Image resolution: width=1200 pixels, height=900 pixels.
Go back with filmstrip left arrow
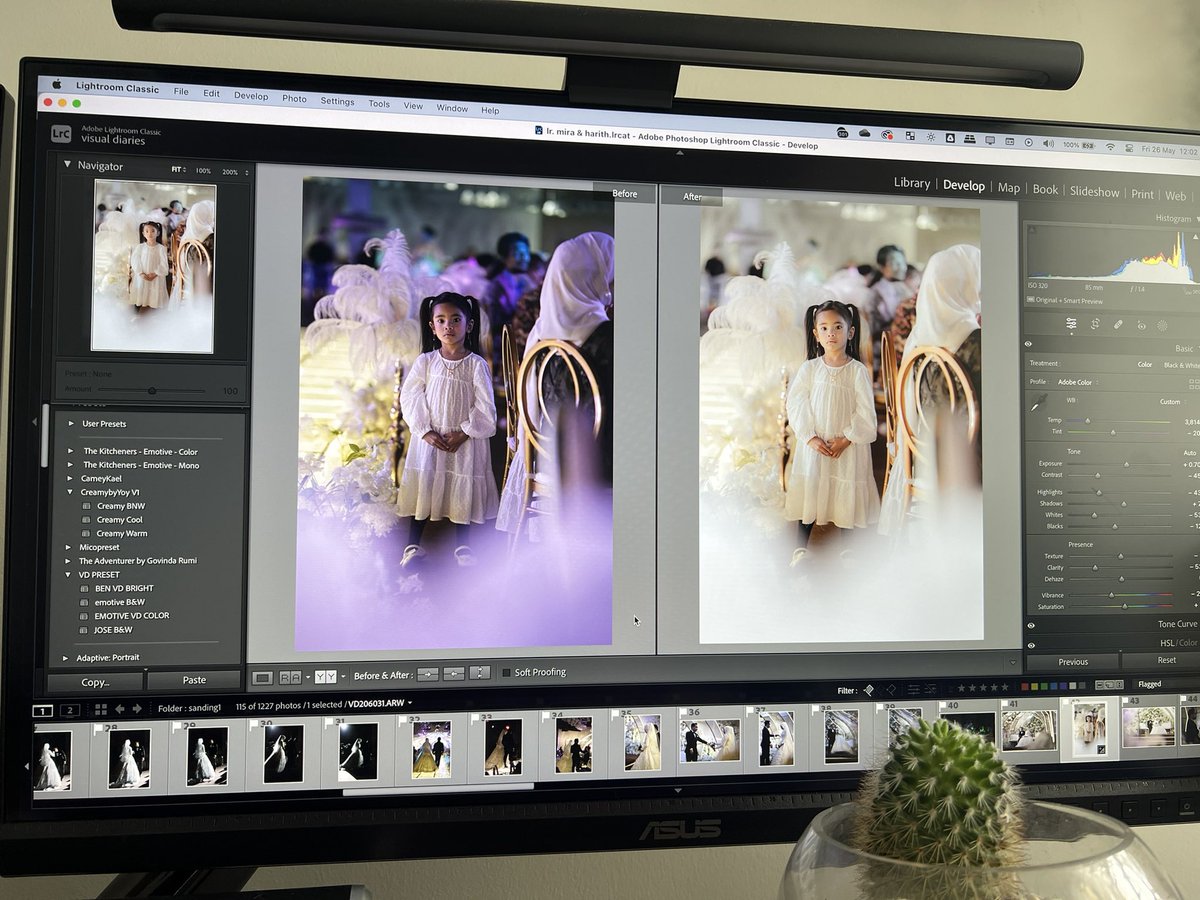pyautogui.click(x=122, y=710)
